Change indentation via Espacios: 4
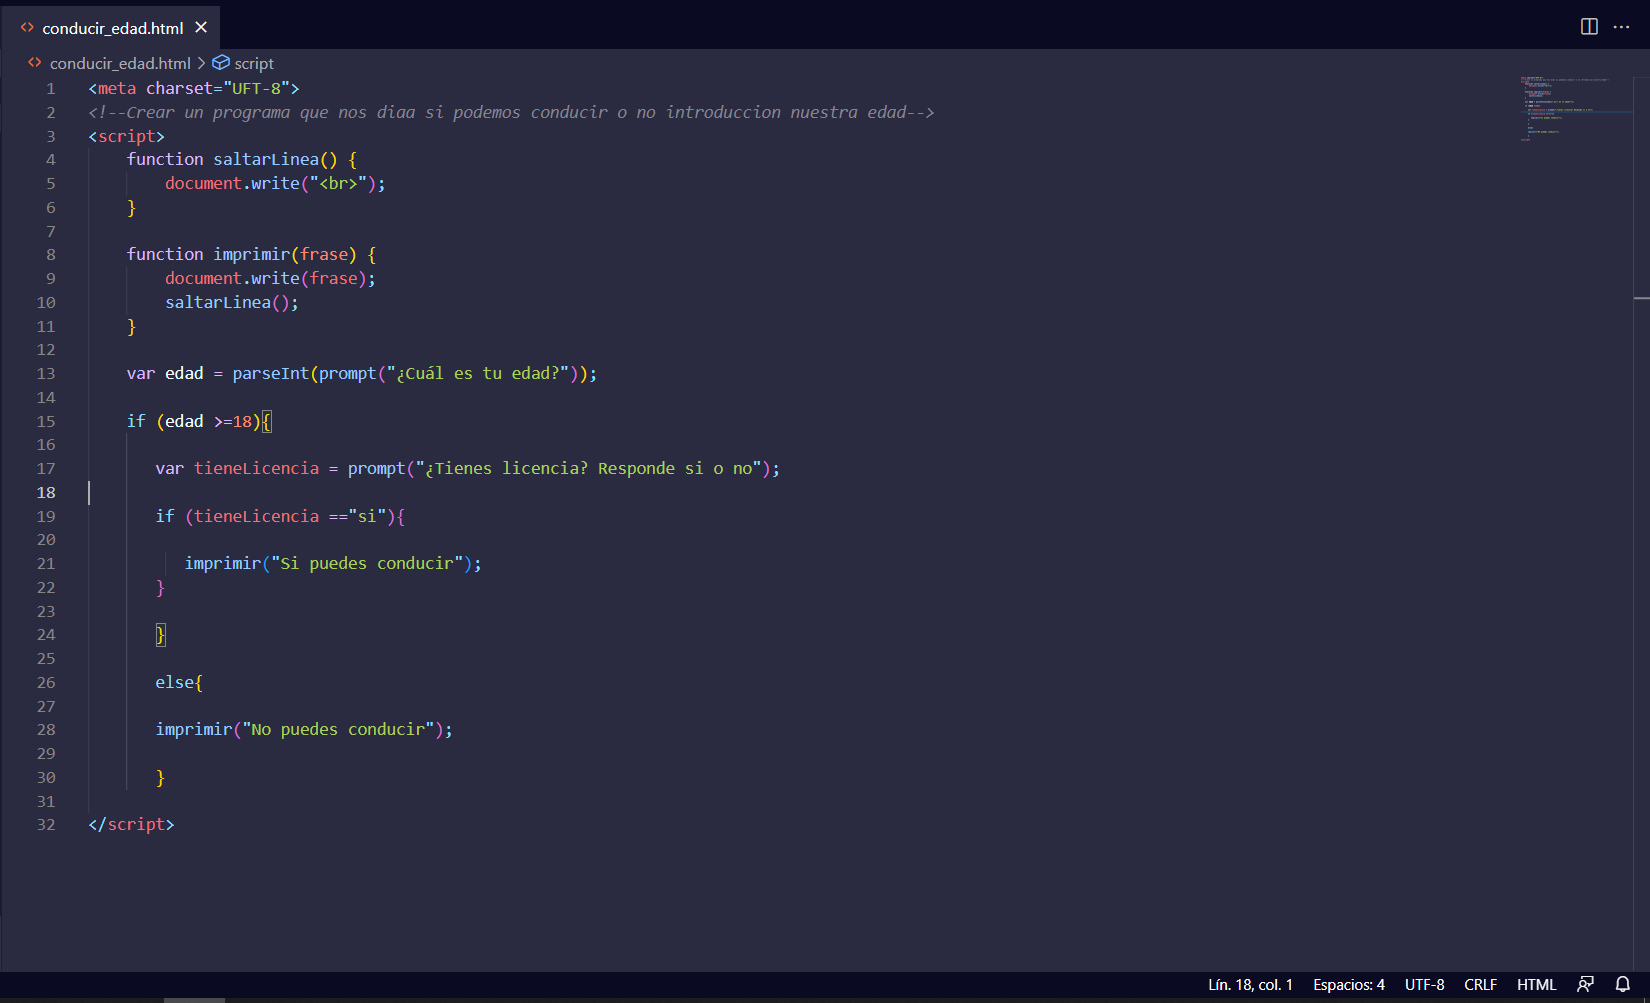The height and width of the screenshot is (1003, 1650). (x=1348, y=985)
